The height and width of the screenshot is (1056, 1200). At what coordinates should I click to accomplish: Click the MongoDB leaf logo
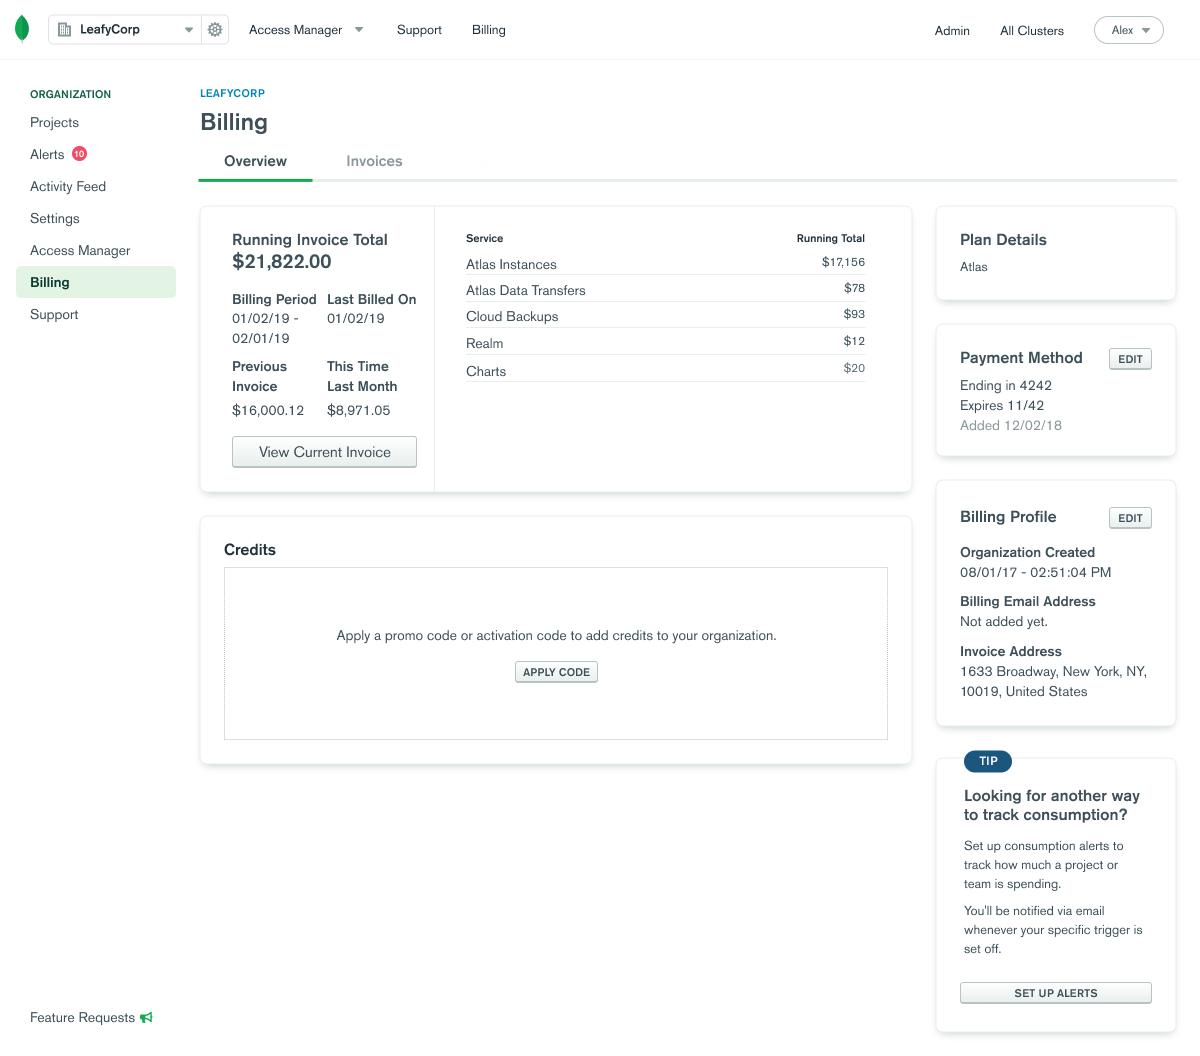(22, 28)
